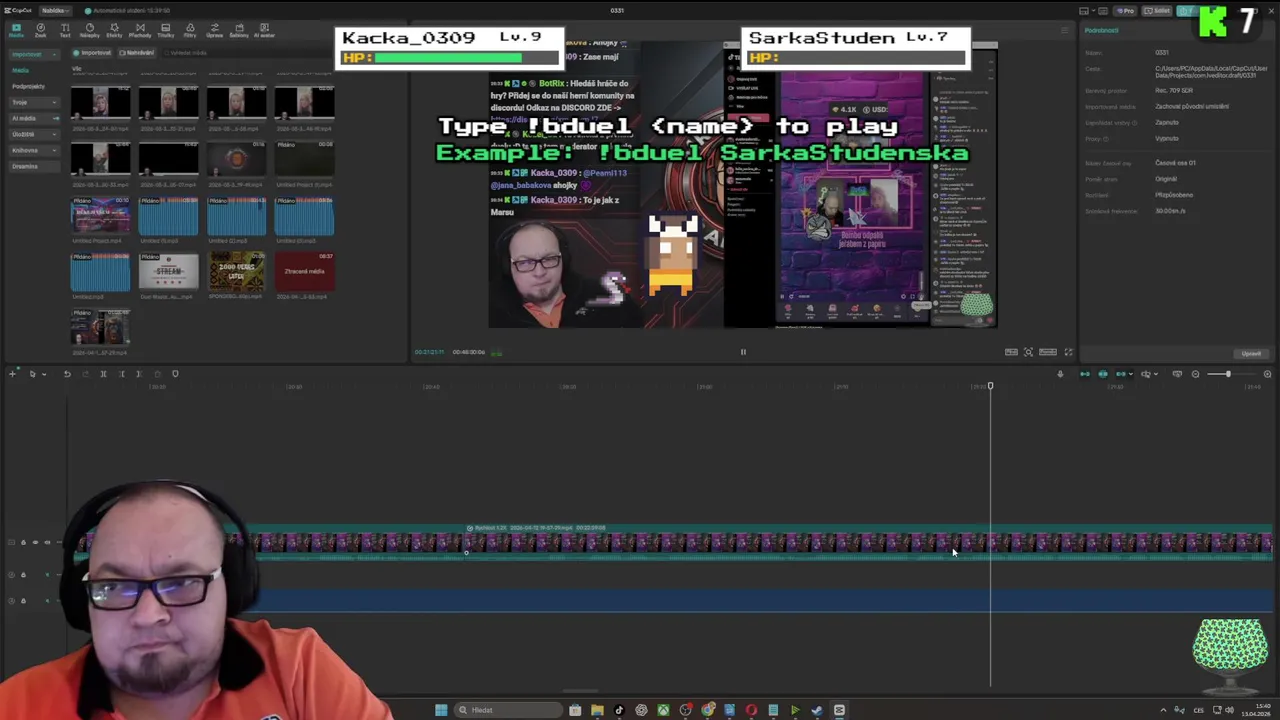Open the Efekty (effects) tab
The width and height of the screenshot is (1280, 720).
114,30
